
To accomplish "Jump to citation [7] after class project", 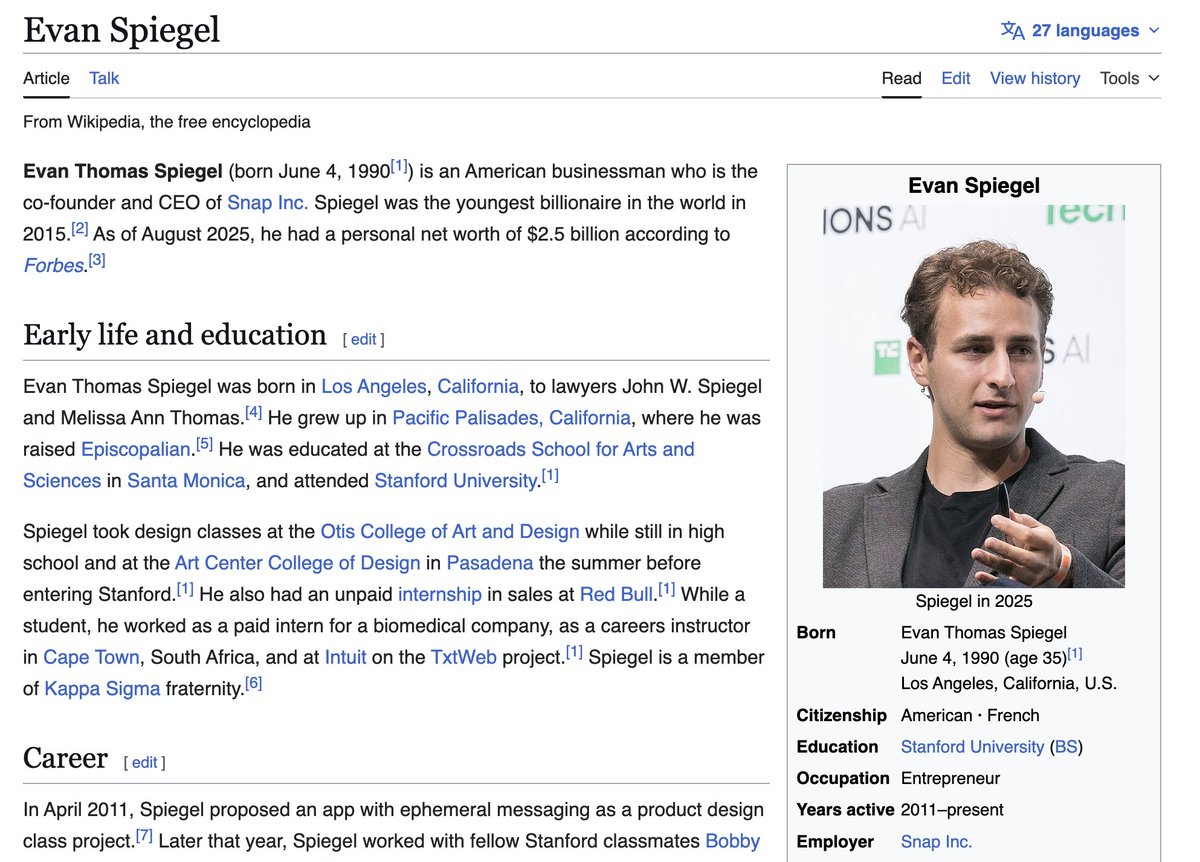I will pos(144,836).
